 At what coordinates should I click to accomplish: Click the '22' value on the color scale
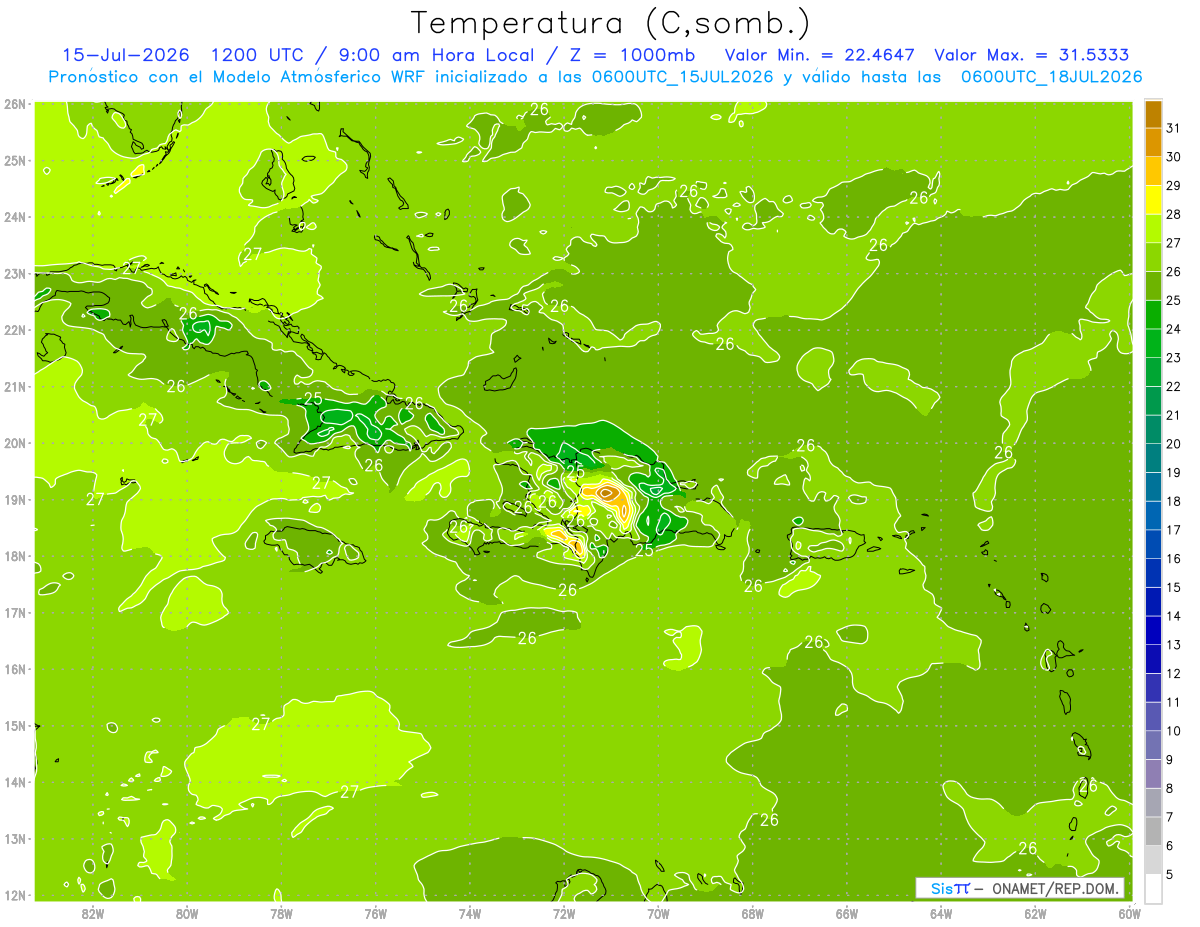point(1173,386)
